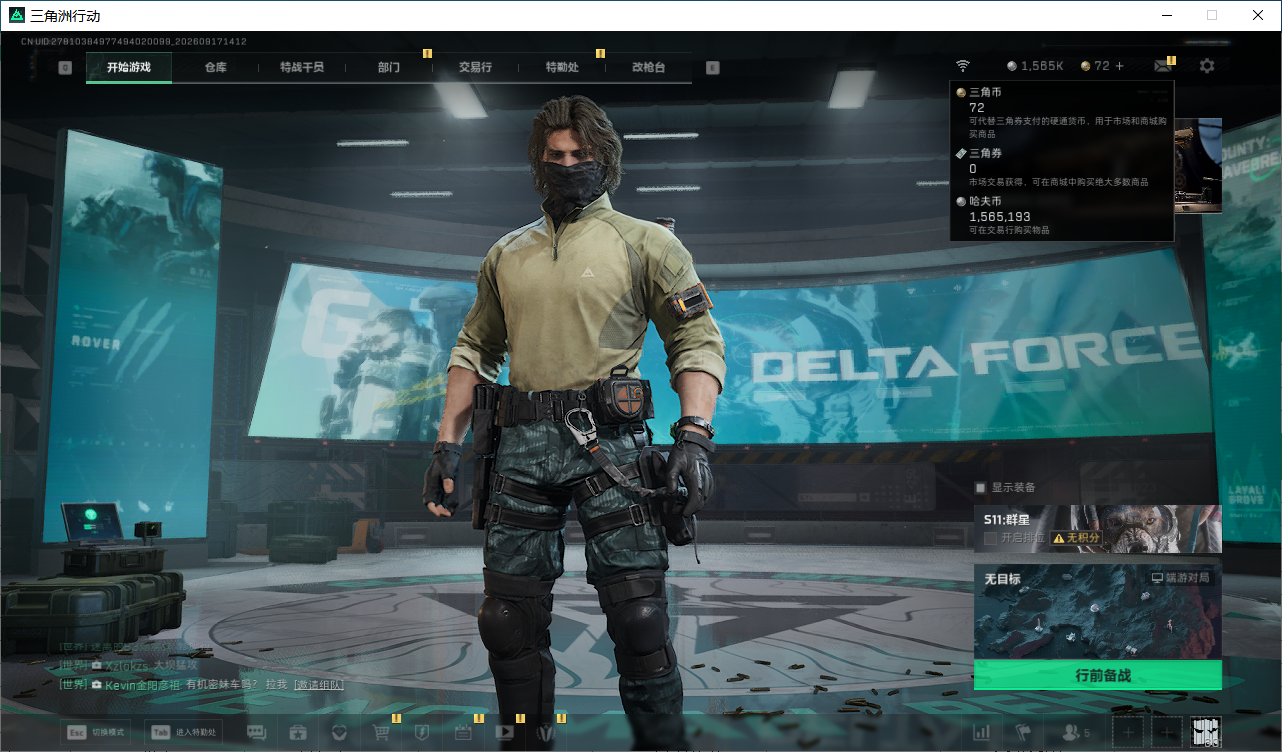The image size is (1282, 752).
Task: Toggle the 显示装备 checkbox
Action: (981, 487)
